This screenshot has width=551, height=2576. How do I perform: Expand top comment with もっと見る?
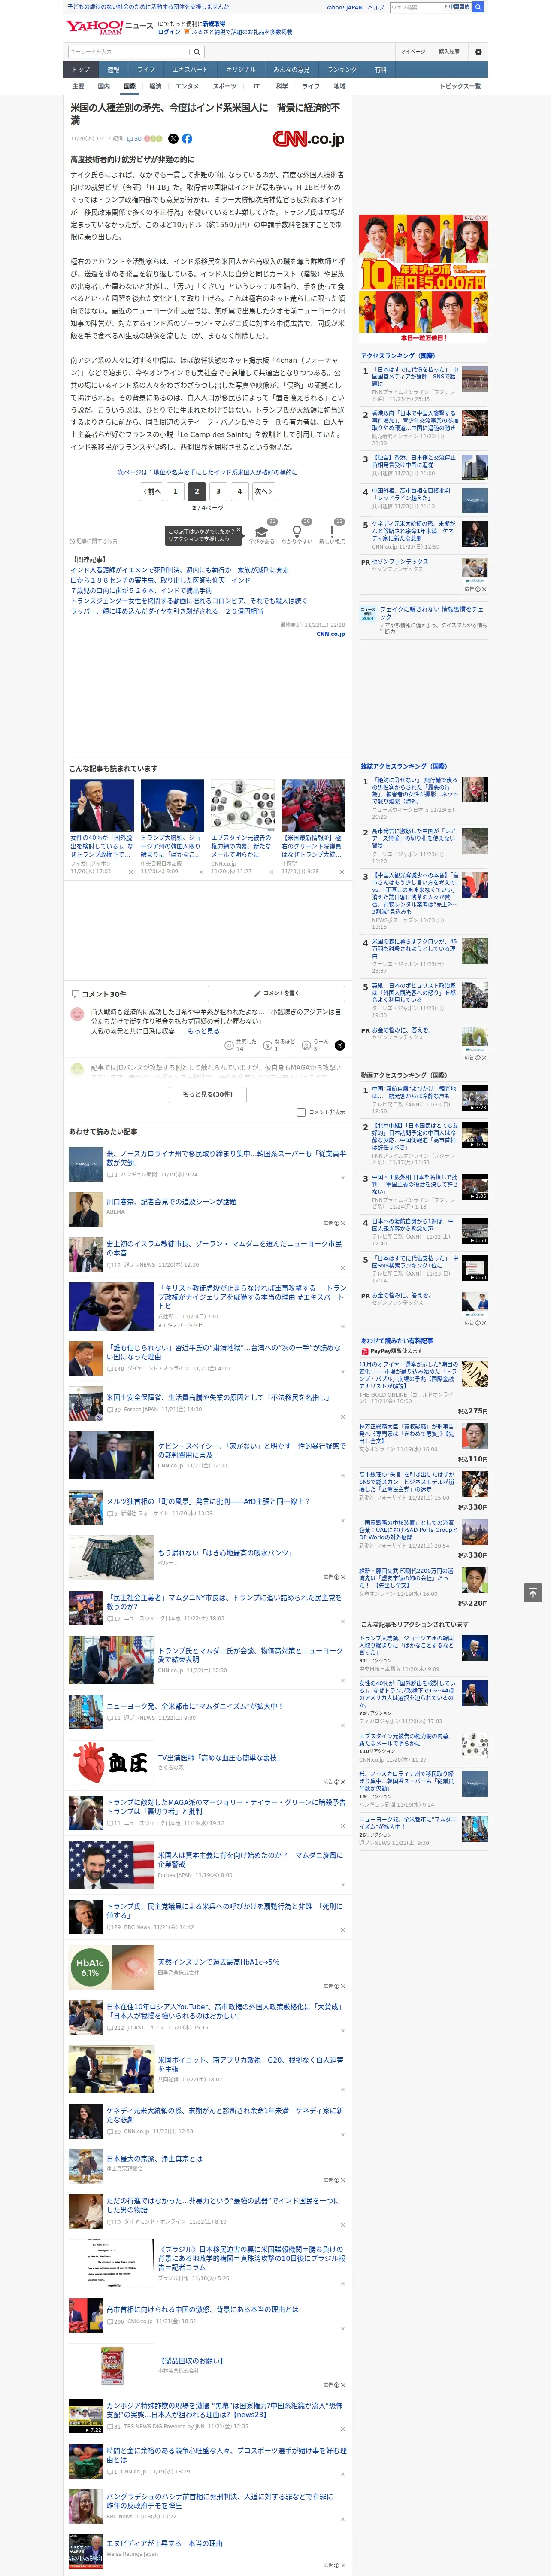(204, 1031)
